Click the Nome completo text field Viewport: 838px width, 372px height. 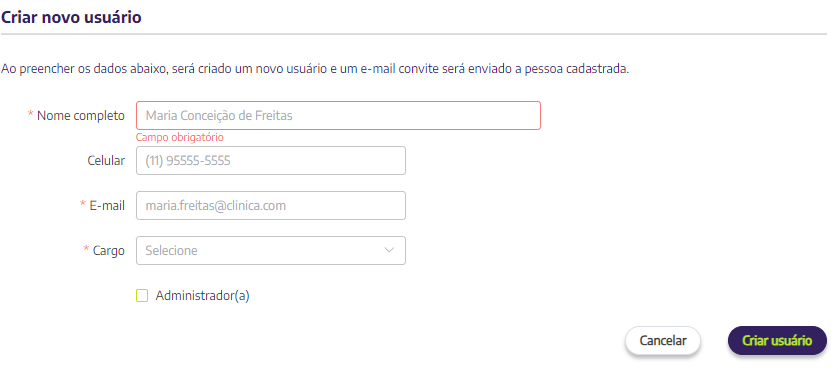(338, 115)
